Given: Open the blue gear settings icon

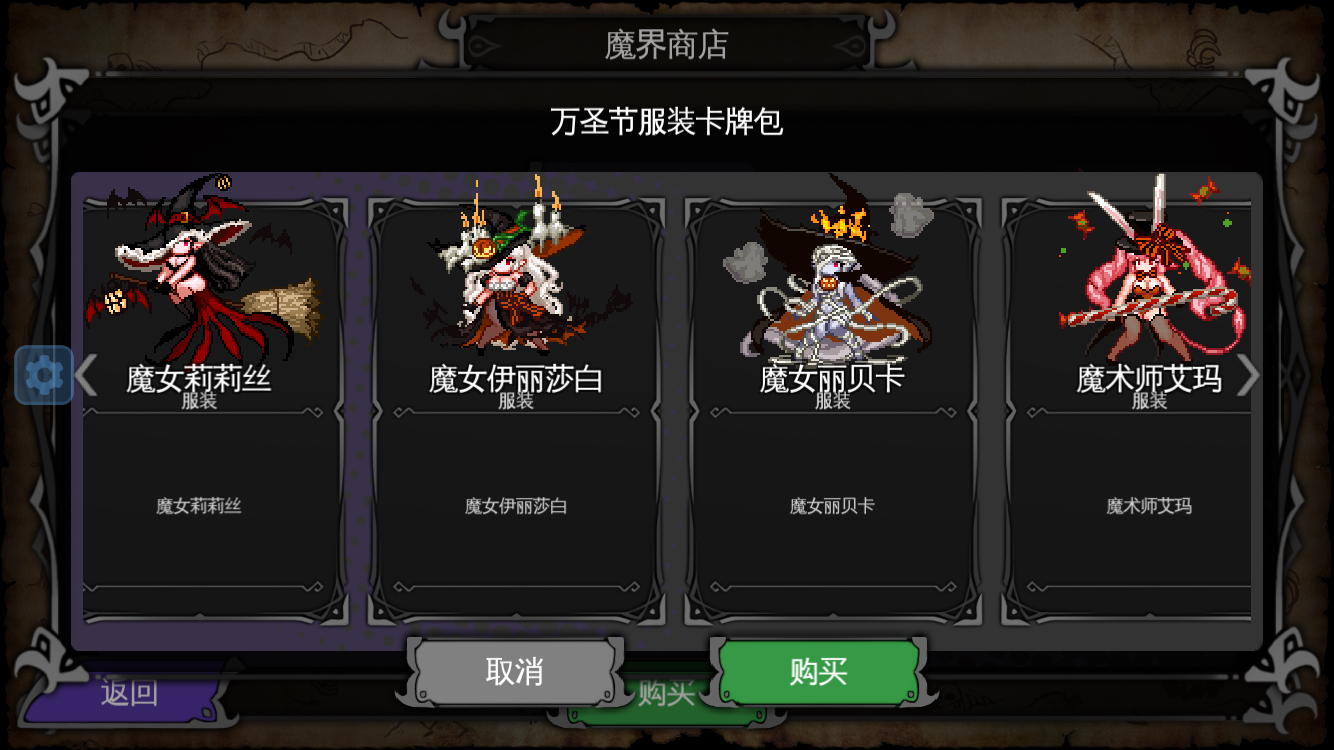Looking at the screenshot, I should click(44, 375).
